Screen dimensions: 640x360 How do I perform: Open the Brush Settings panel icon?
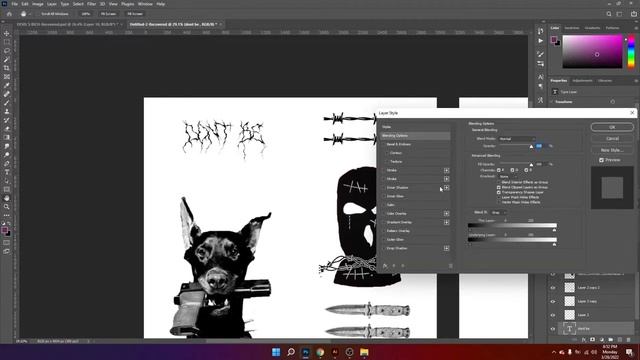(540, 54)
